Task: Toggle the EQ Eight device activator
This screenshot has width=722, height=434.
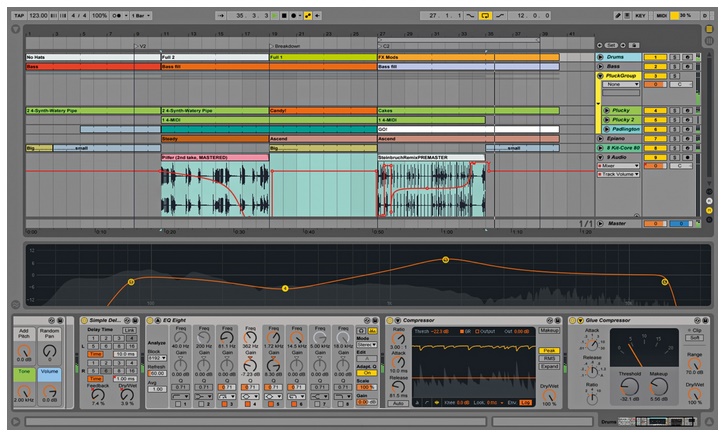Action: tap(151, 320)
